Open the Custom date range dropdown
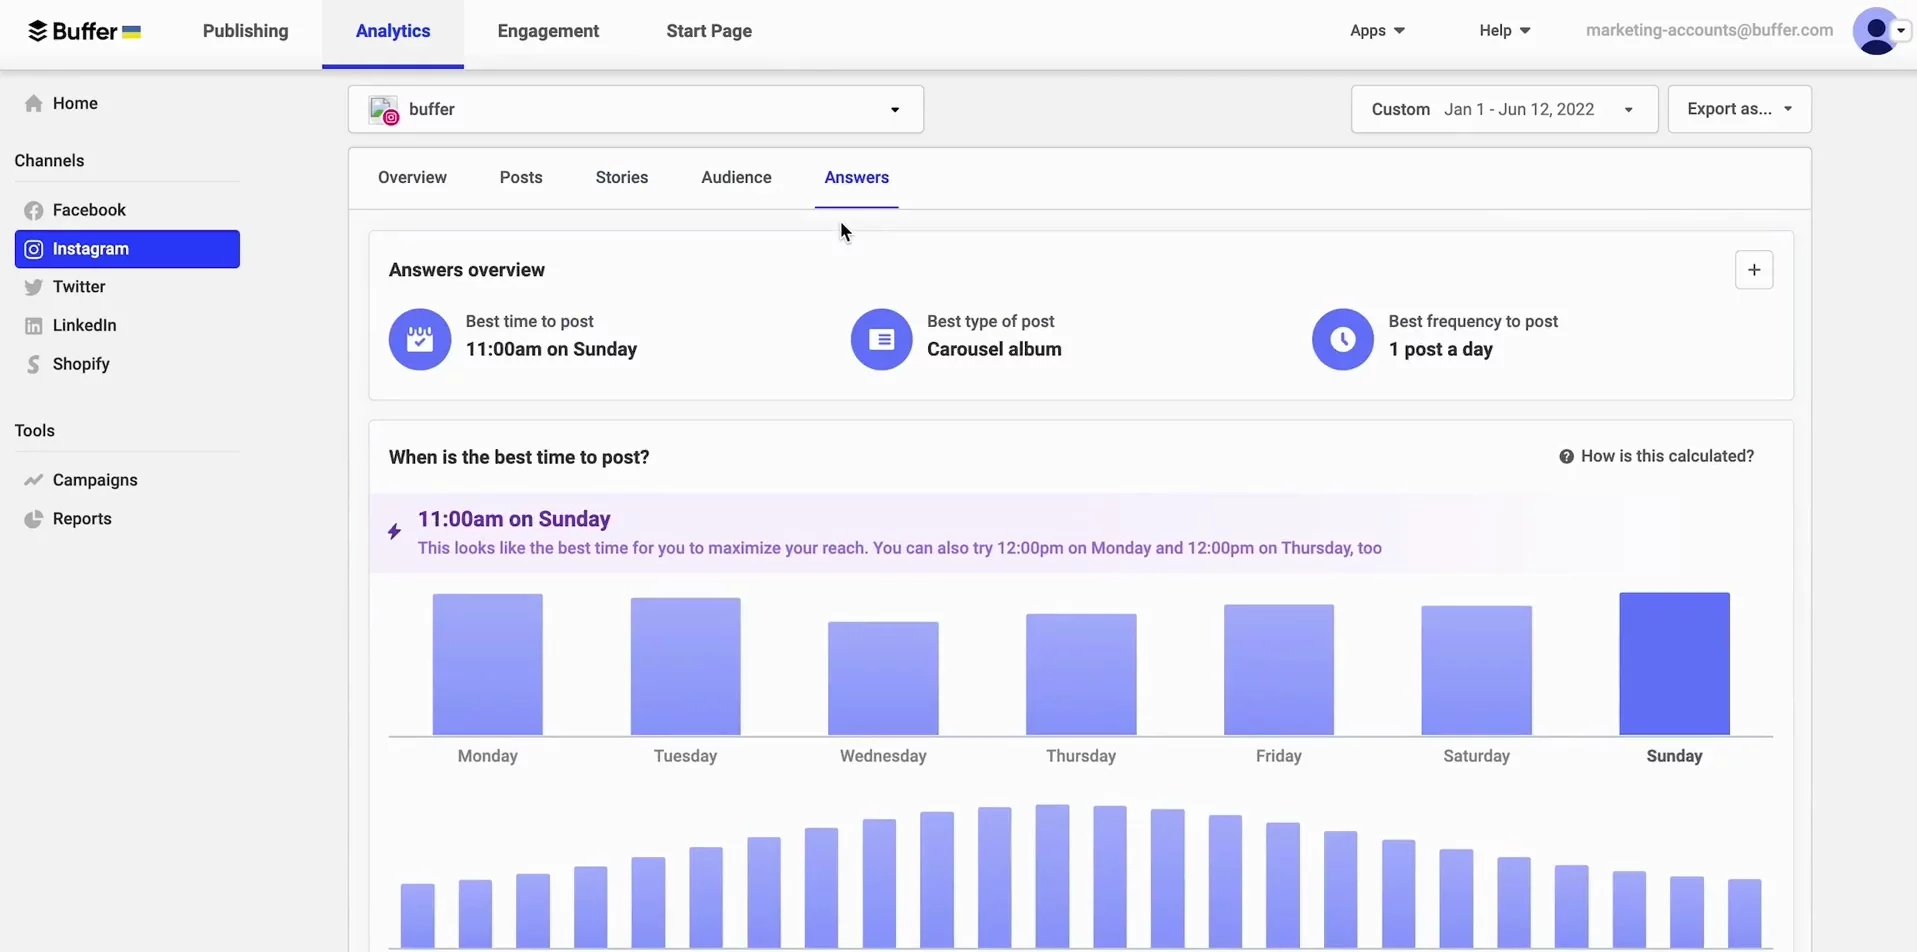Screen dimensions: 1917x952 coord(1504,110)
